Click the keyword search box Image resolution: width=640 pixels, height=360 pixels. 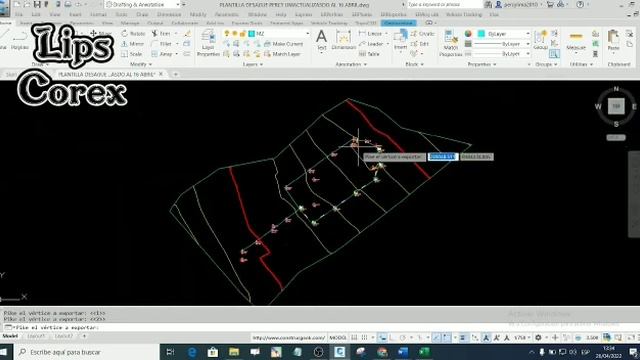(444, 4)
